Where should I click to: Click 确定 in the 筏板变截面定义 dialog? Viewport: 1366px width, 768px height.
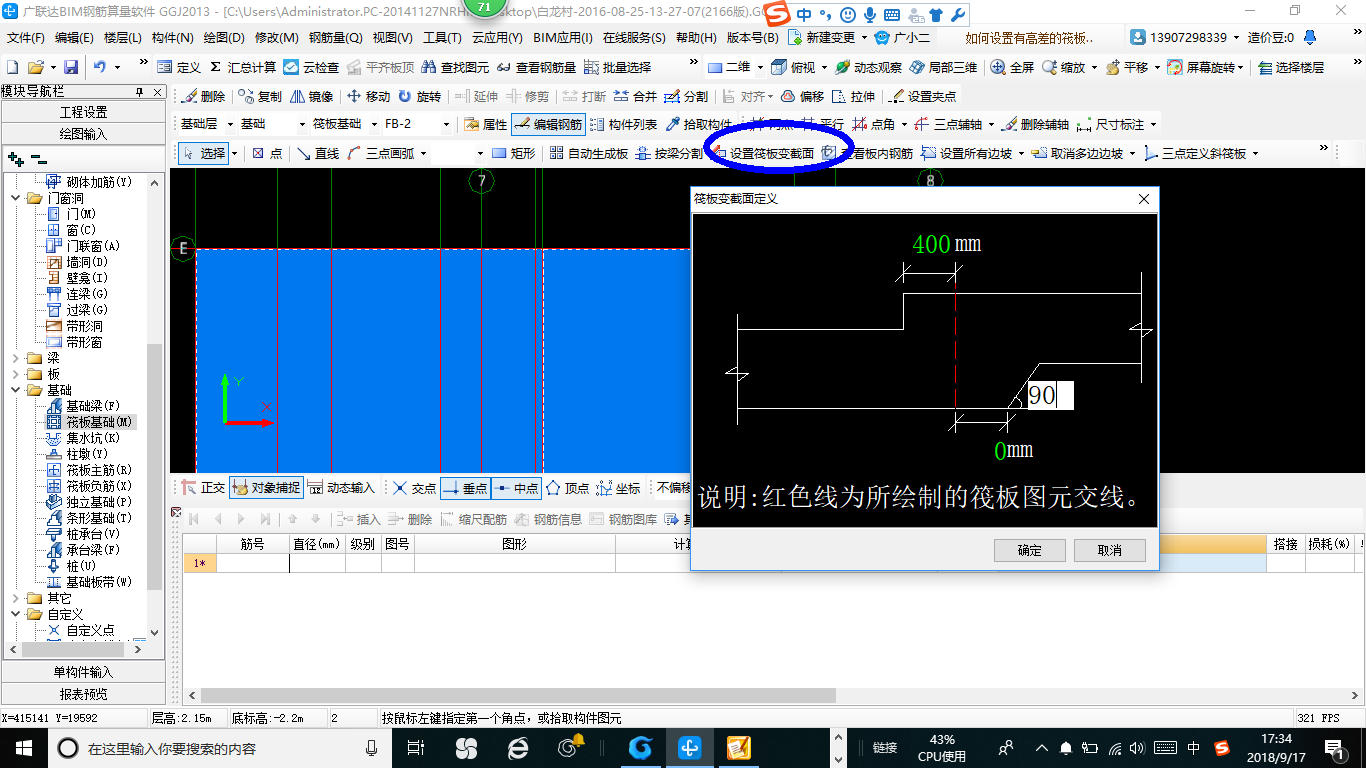click(x=1030, y=550)
